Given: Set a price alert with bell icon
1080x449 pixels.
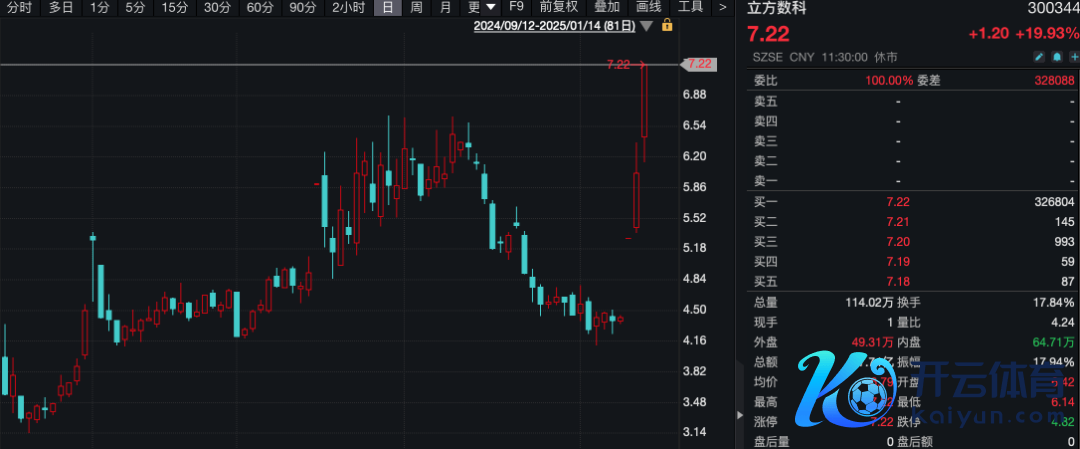Looking at the screenshot, I should click(x=1057, y=57).
